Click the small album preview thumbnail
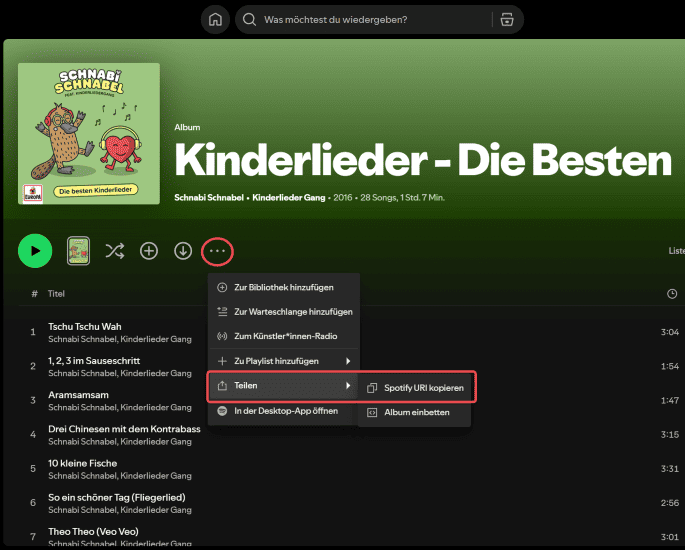Screen dimensions: 685x550 tap(79, 251)
